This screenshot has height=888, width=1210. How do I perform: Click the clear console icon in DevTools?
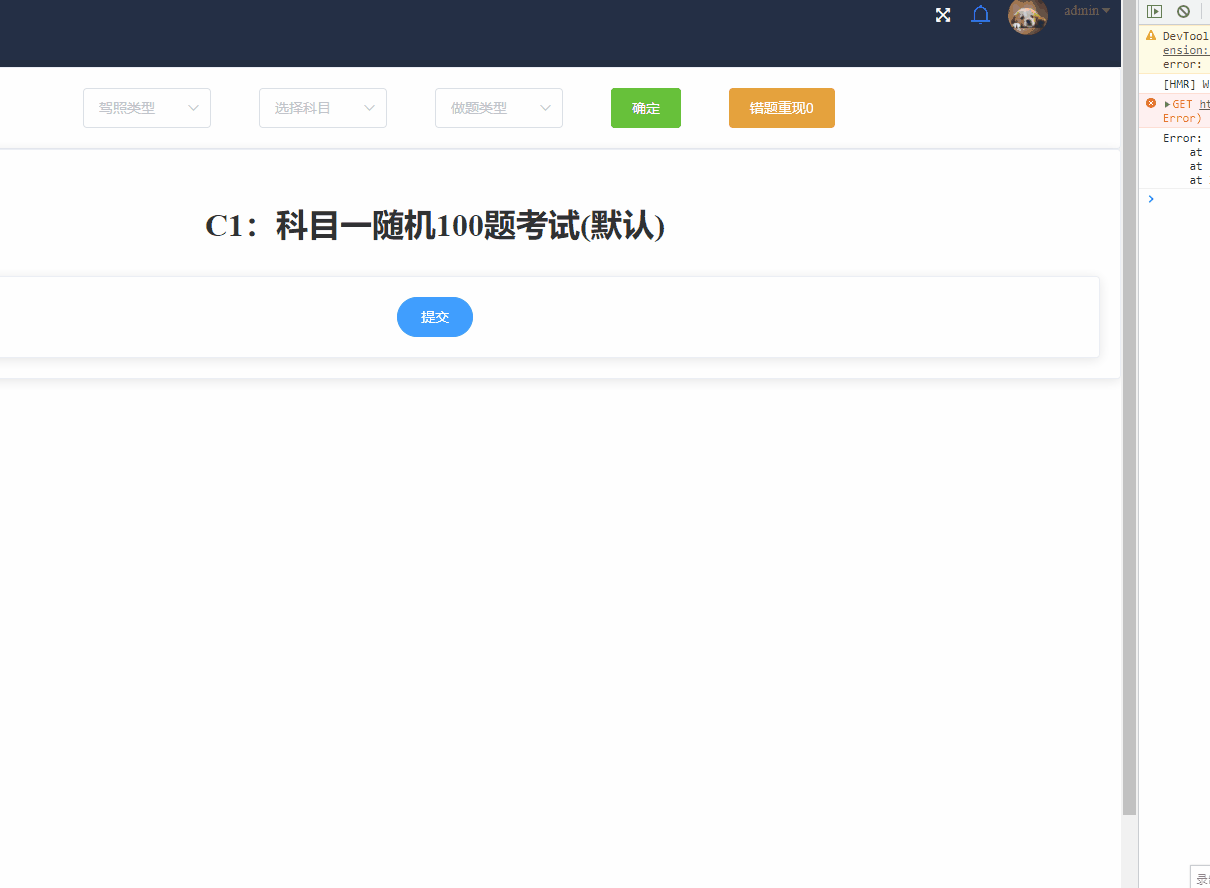(1184, 11)
